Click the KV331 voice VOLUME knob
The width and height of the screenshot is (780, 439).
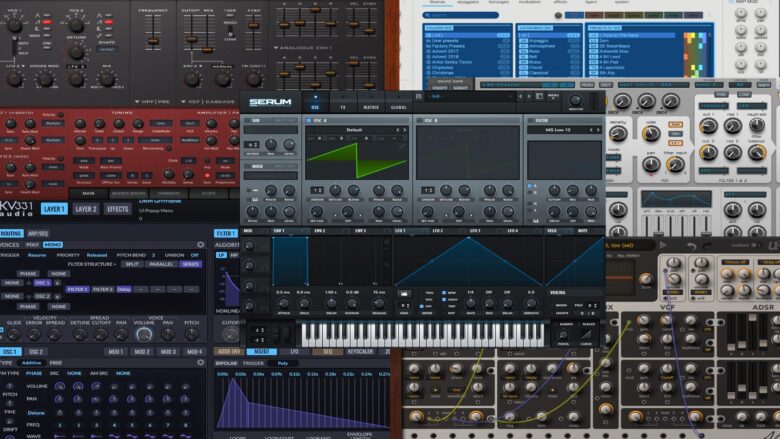click(144, 335)
